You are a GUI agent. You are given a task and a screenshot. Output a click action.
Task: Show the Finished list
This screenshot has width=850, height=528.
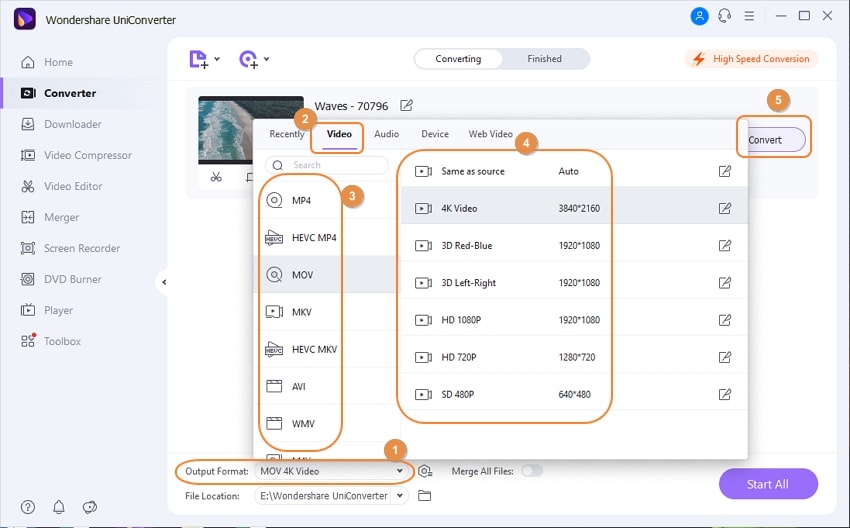[x=544, y=59]
